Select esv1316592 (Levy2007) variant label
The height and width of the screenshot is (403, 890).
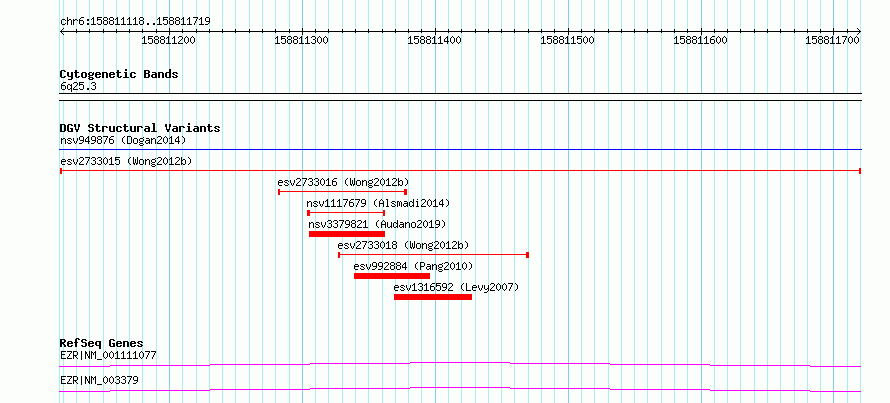(x=456, y=287)
